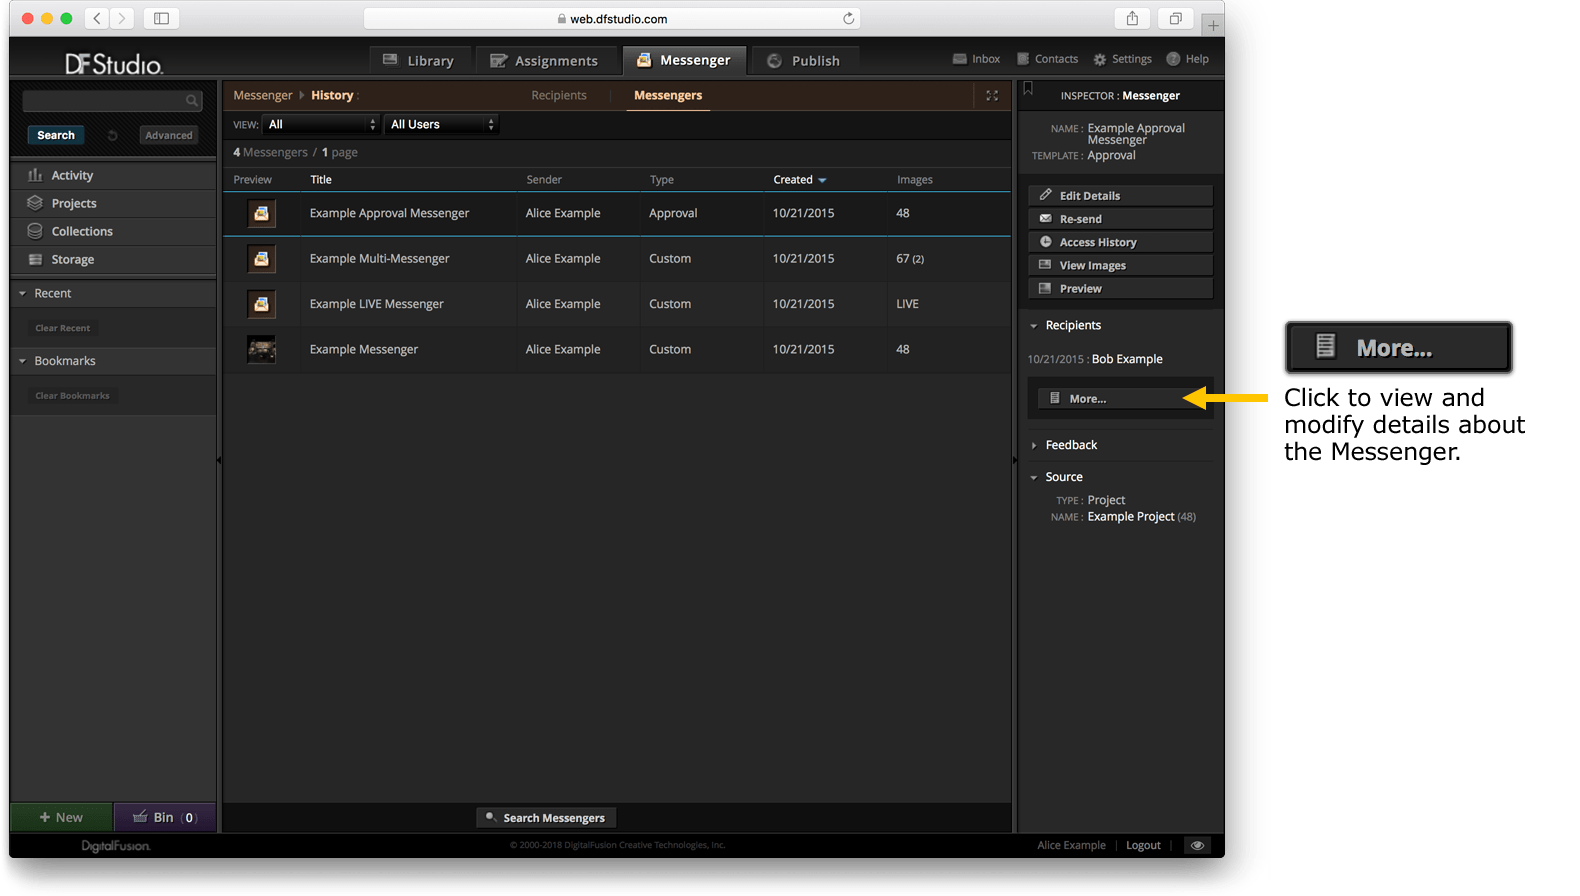Click recipient Bob Example
The width and height of the screenshot is (1580, 896).
1127,359
